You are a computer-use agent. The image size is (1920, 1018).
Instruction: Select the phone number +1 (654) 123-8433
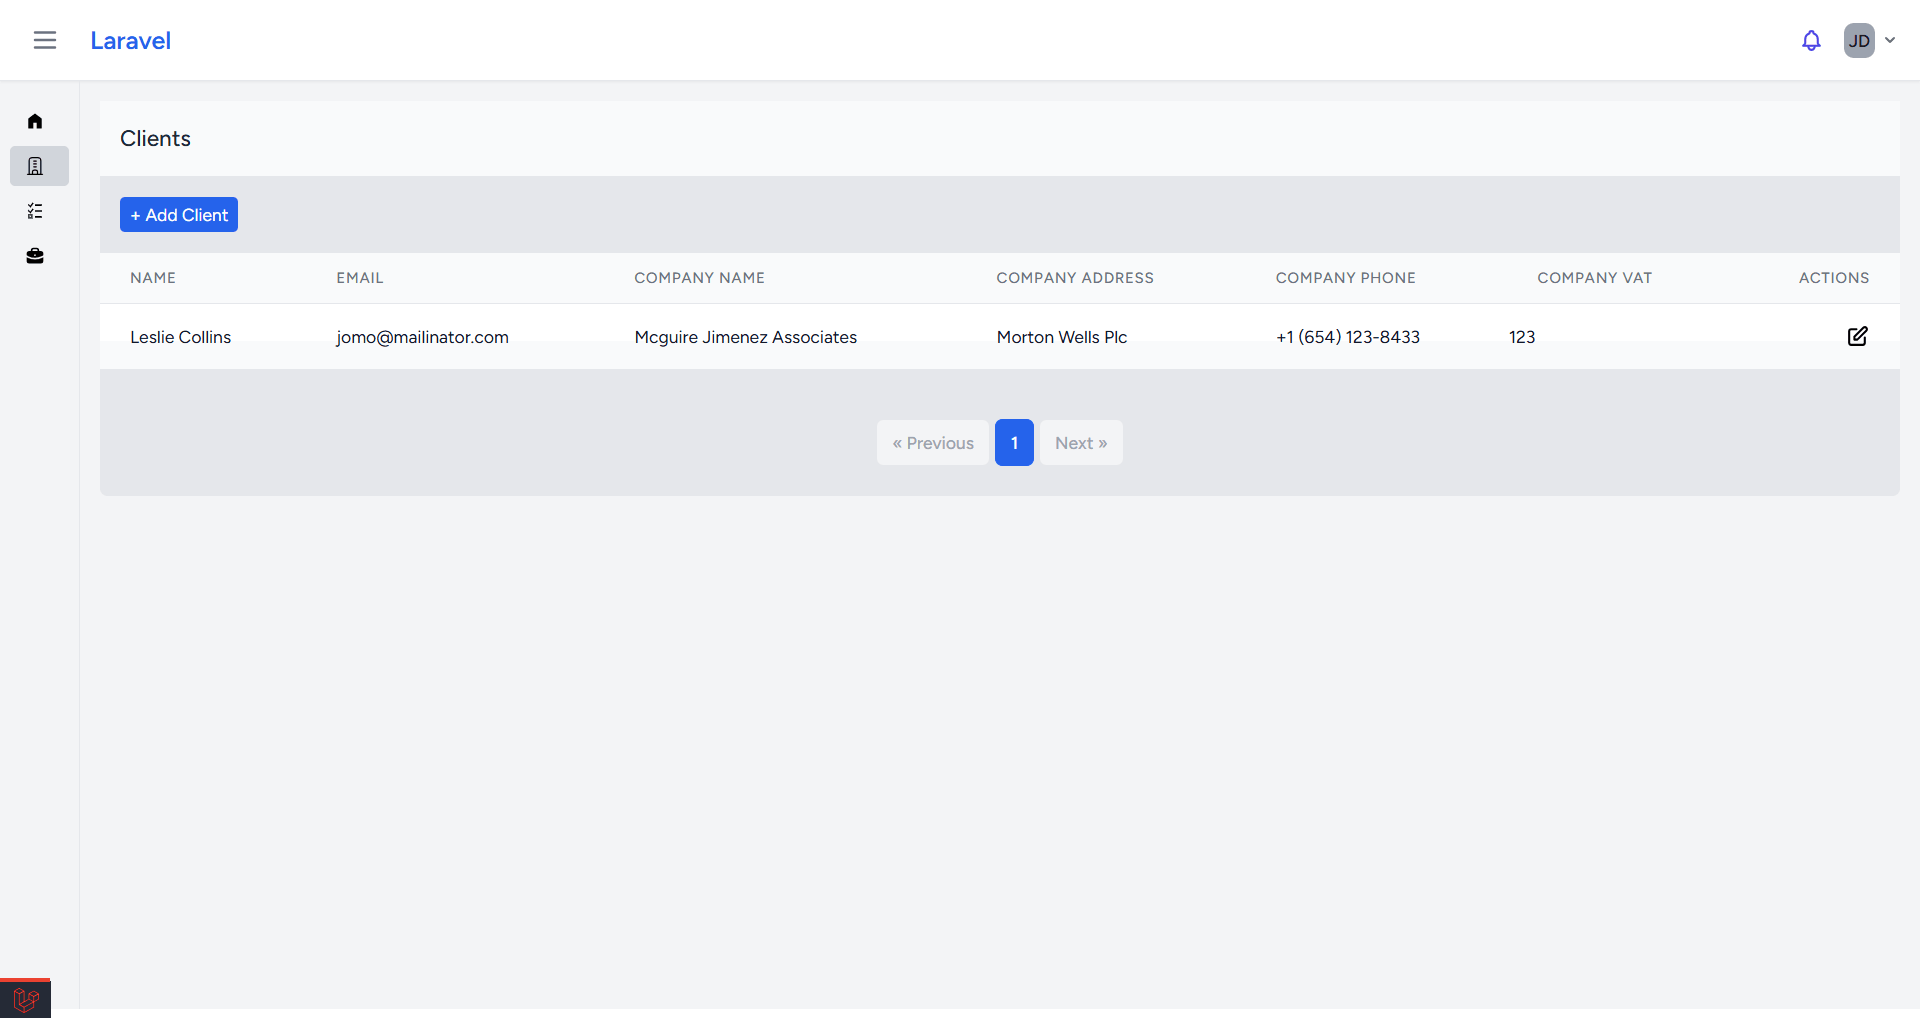point(1347,337)
